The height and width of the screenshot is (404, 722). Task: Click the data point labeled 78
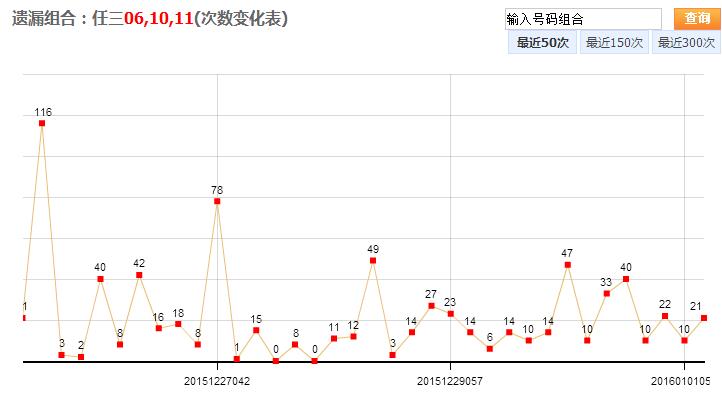click(217, 201)
